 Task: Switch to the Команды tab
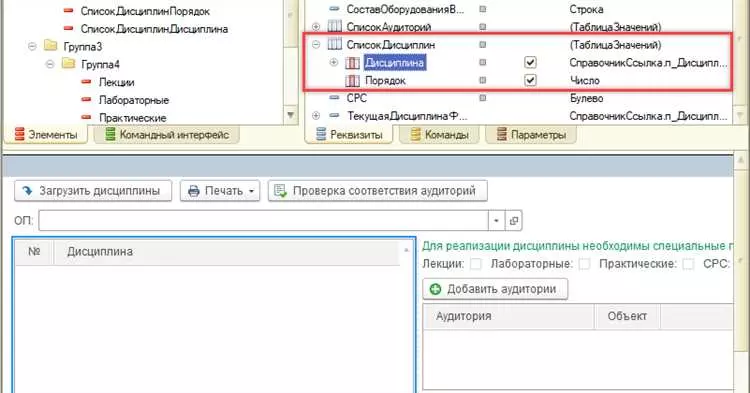[x=440, y=134]
